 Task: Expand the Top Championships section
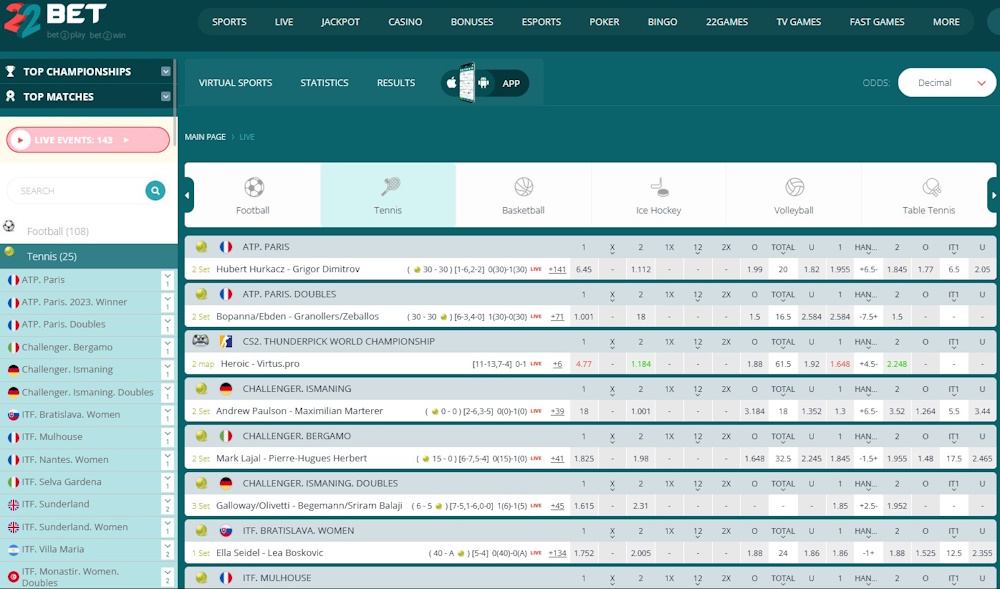(x=166, y=71)
